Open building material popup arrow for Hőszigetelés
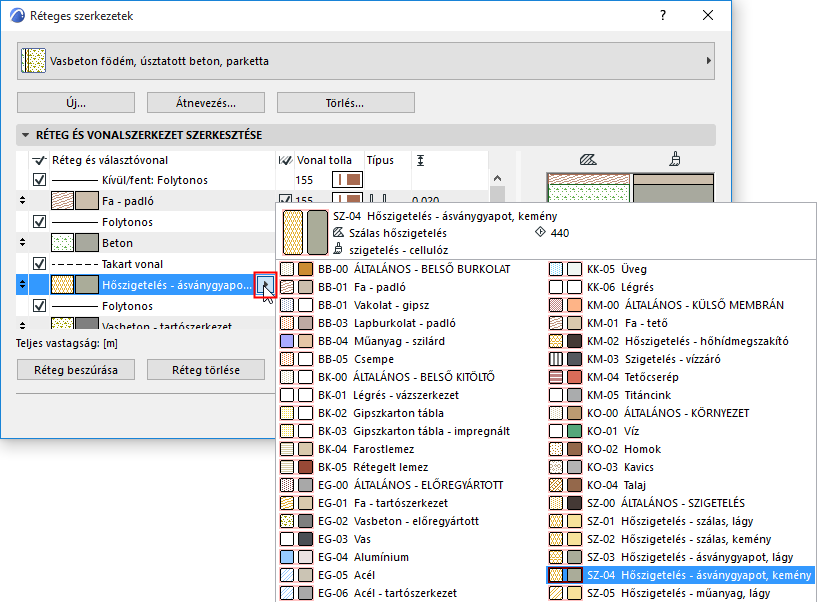This screenshot has width=817, height=602. click(265, 285)
